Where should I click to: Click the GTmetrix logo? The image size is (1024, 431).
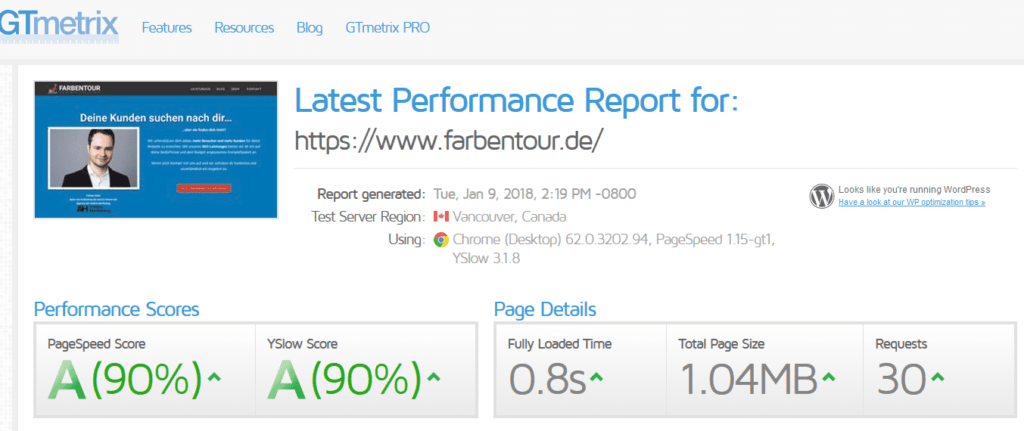coord(59,26)
